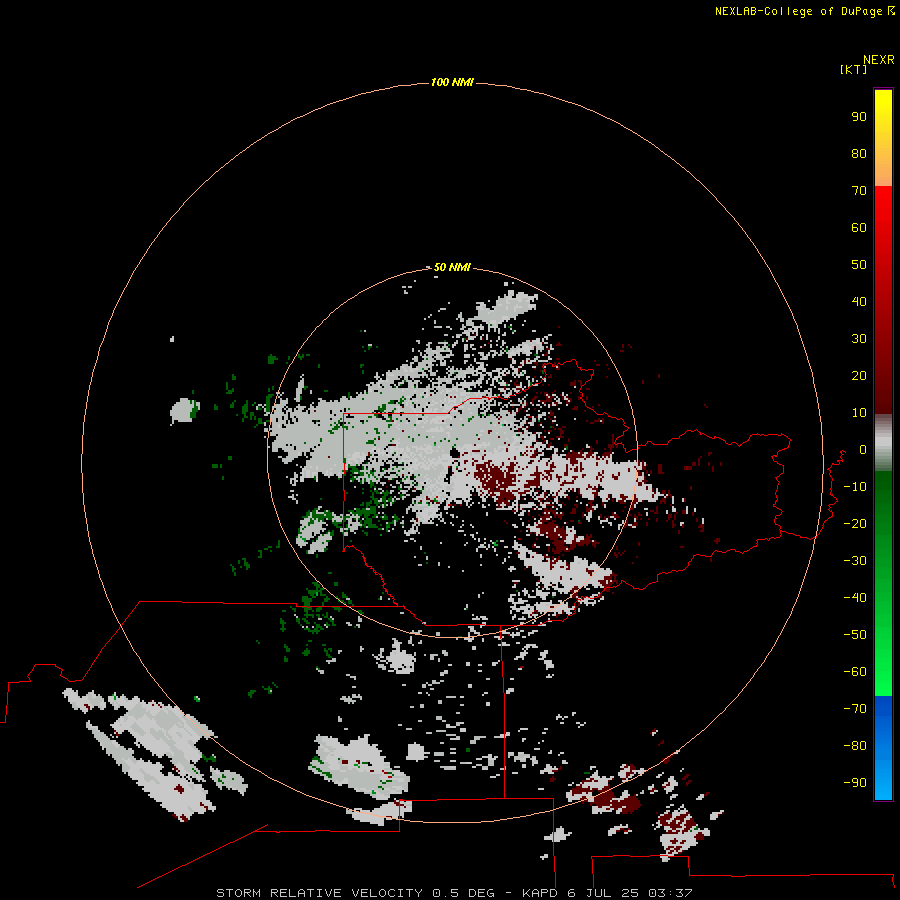The image size is (900, 900).
Task: Click the -80 value on velocity scale
Action: (855, 746)
